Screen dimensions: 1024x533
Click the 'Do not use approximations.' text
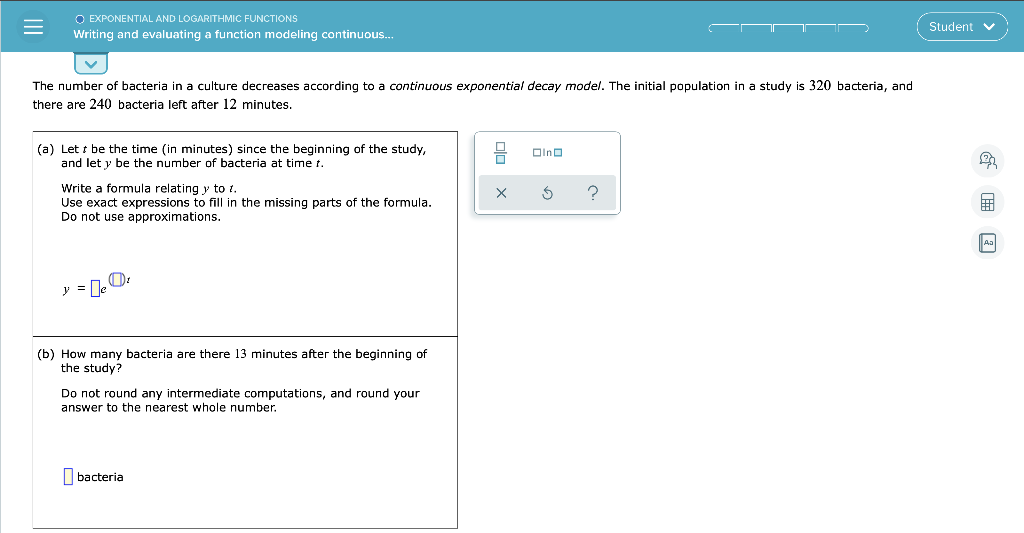point(141,217)
